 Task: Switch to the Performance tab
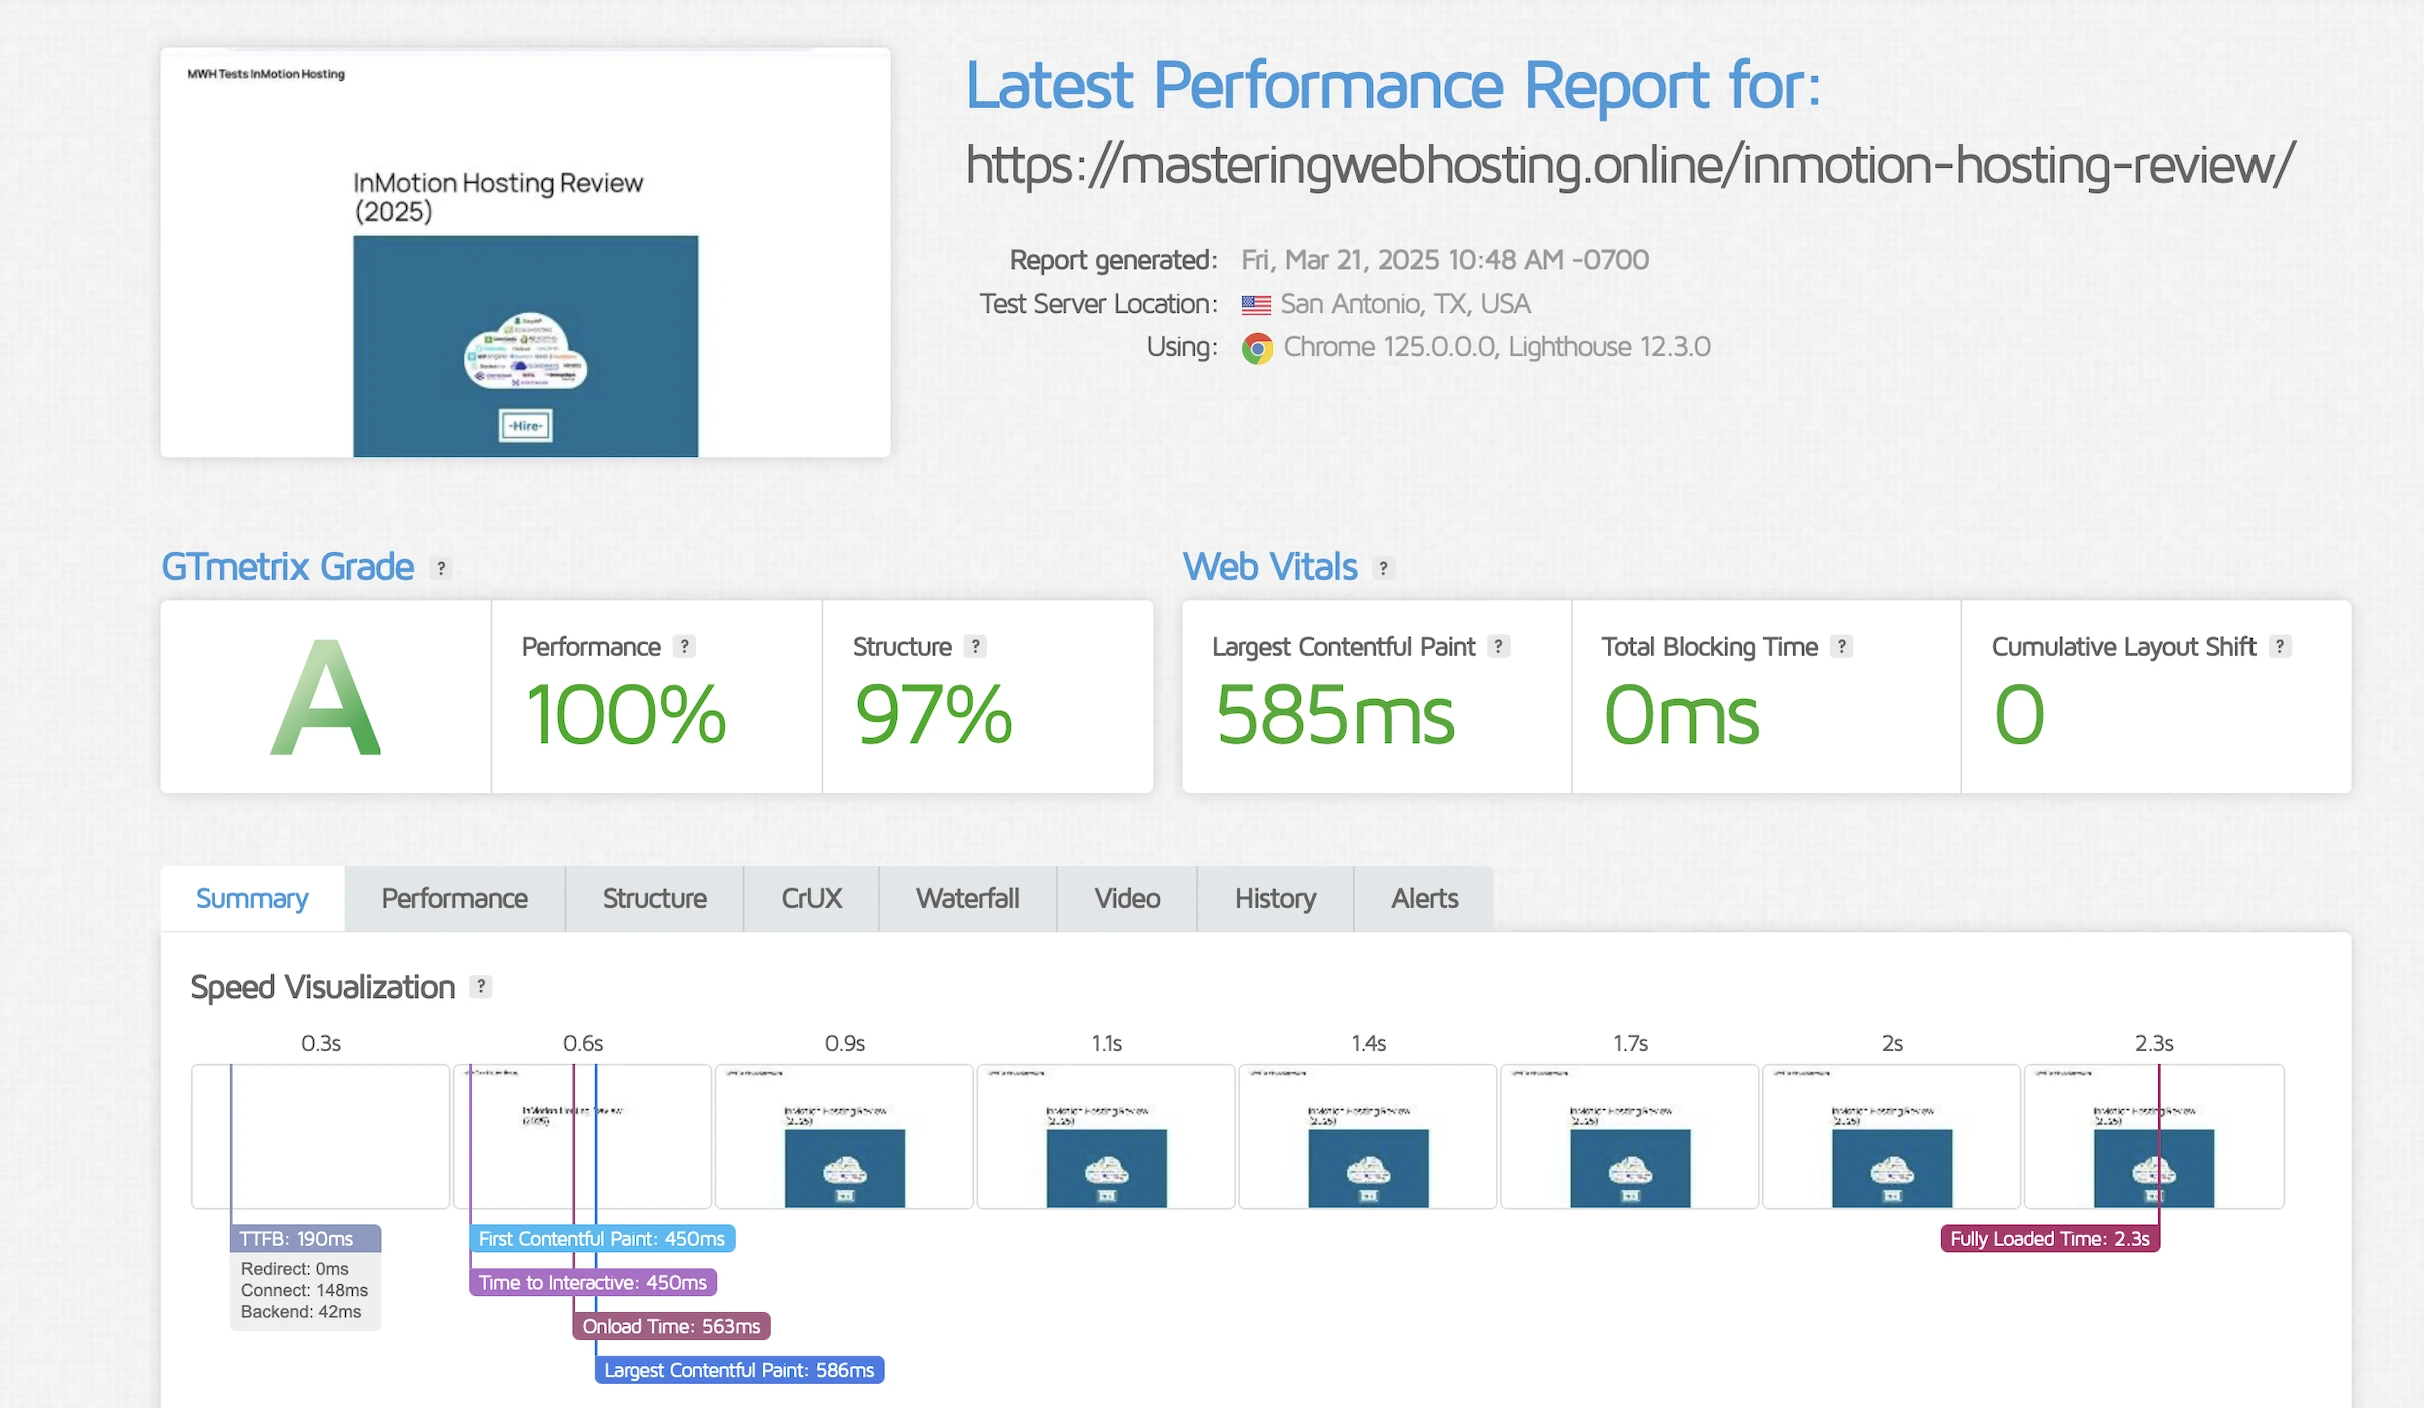454,898
